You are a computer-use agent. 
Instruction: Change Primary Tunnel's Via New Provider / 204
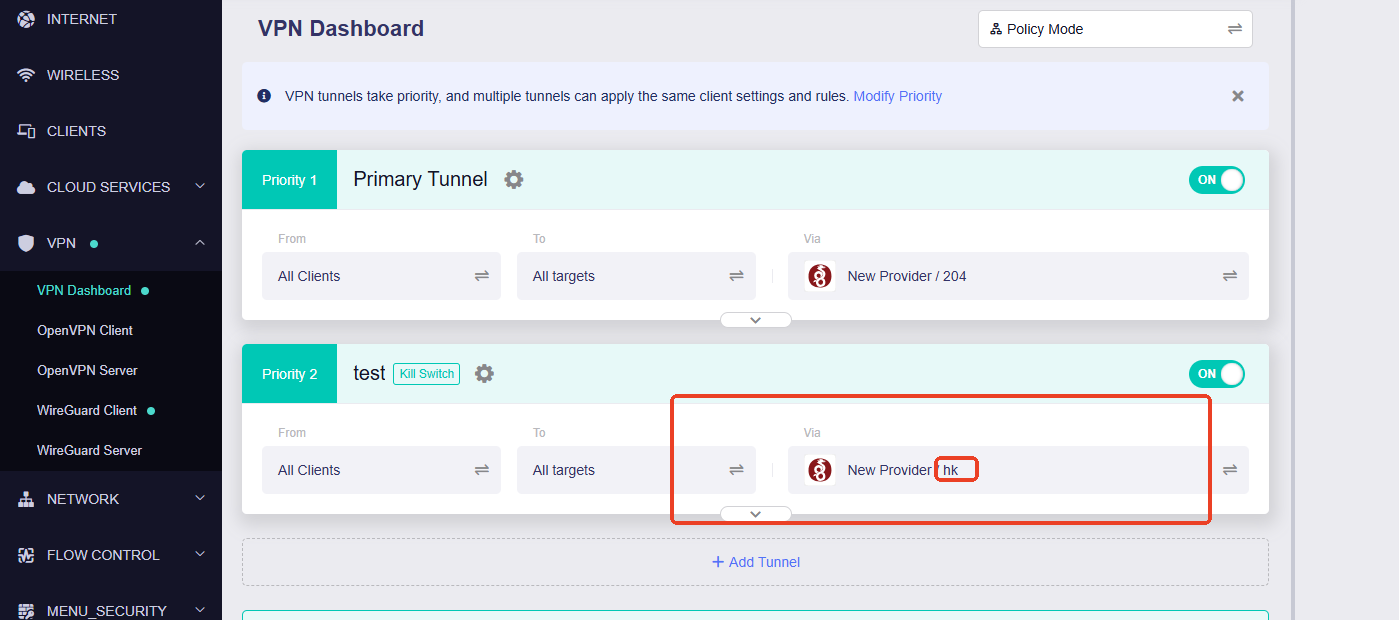[x=1017, y=276]
